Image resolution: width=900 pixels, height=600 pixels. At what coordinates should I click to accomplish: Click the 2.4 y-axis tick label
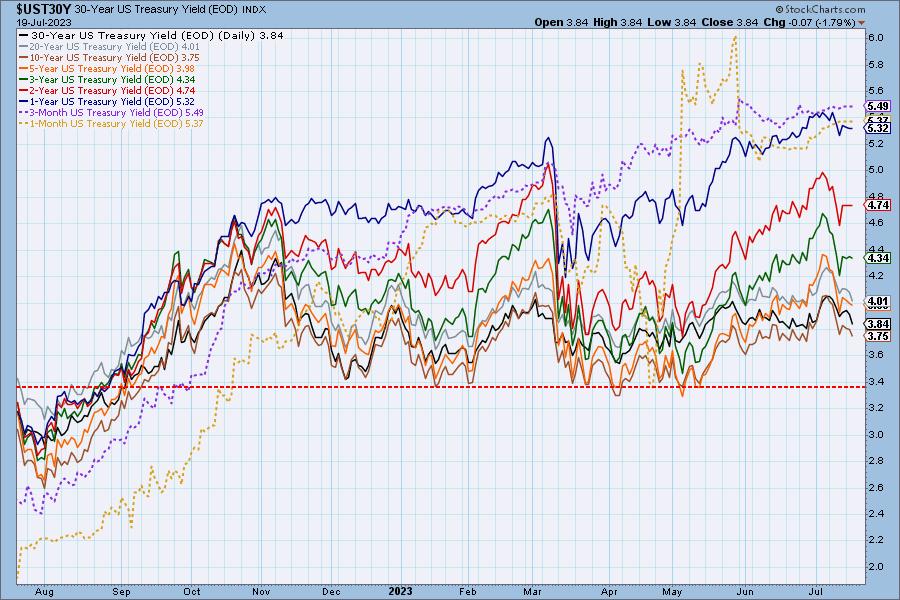coord(876,514)
